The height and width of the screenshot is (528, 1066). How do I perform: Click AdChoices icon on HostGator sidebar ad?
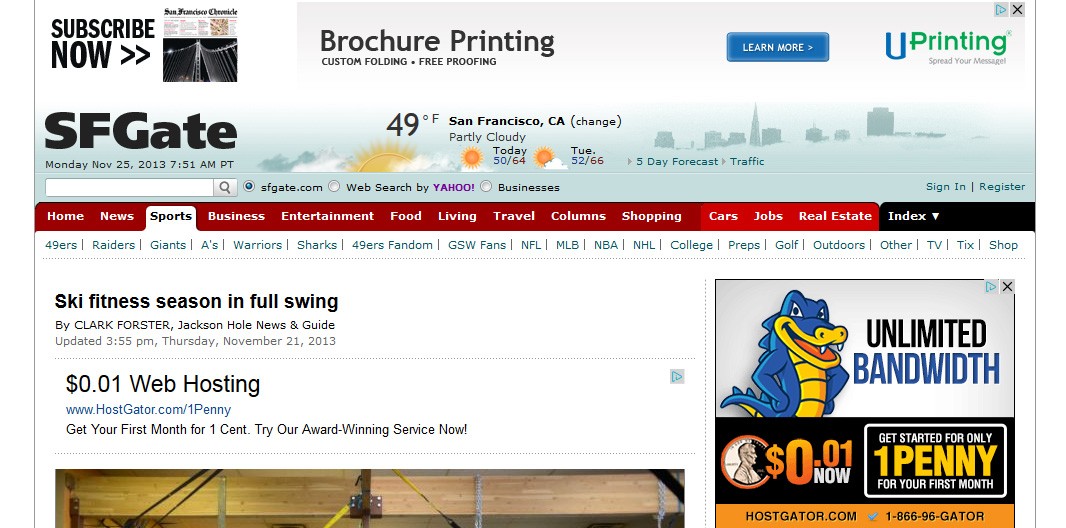tap(991, 287)
